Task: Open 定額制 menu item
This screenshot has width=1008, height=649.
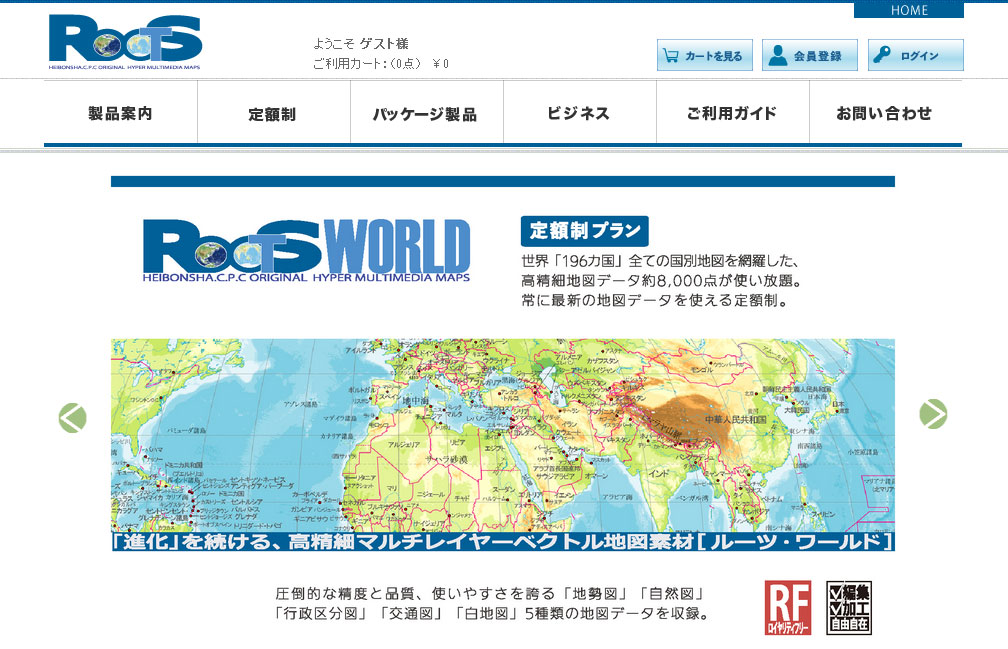Action: (273, 114)
